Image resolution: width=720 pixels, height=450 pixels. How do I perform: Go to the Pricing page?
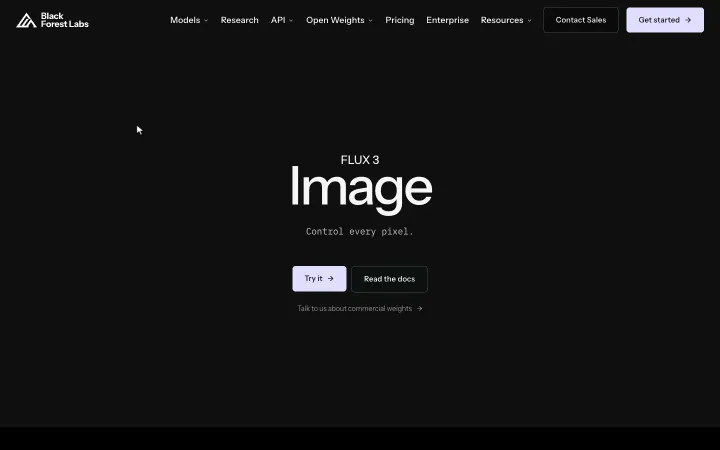pos(400,20)
